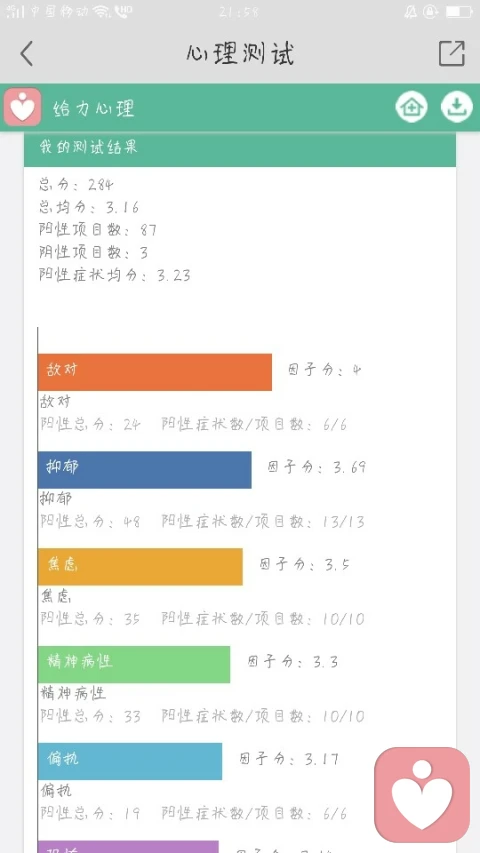This screenshot has height=853, width=480.
Task: Tap the 给力心理 title text
Action: coord(94,109)
